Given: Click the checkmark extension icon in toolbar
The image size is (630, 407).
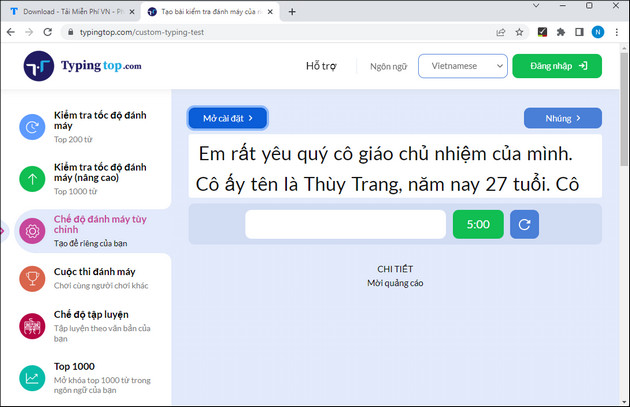Looking at the screenshot, I should click(x=542, y=32).
